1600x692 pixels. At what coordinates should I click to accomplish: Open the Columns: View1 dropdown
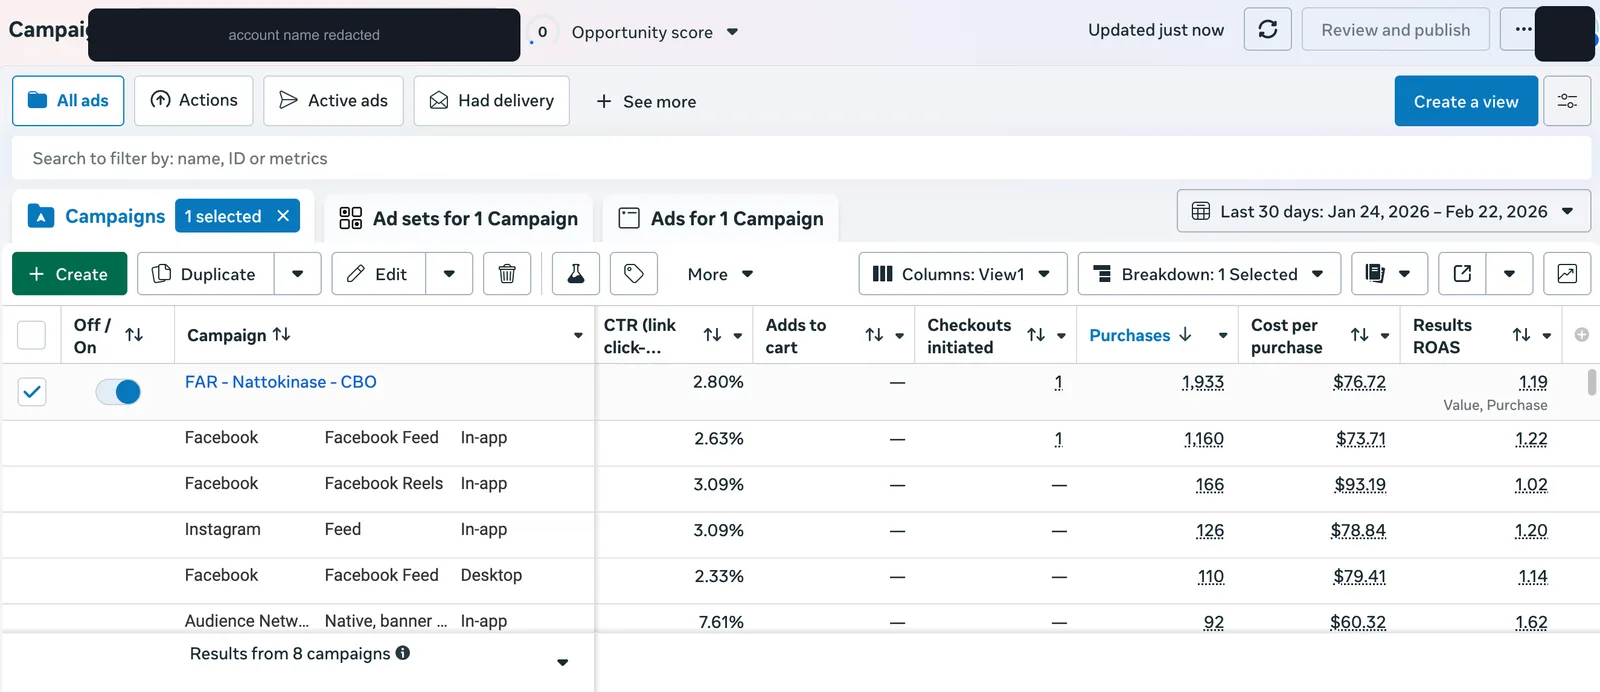(963, 274)
